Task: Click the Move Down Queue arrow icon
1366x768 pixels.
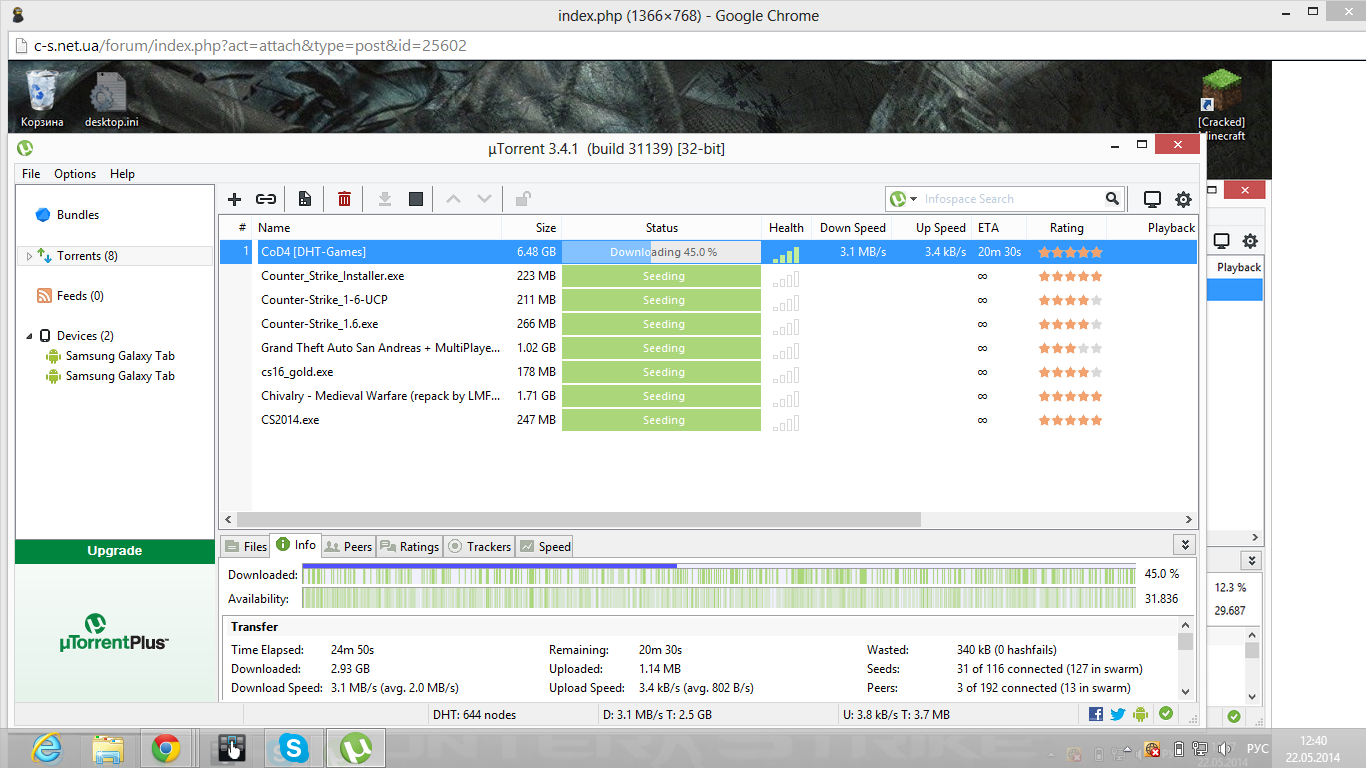Action: point(484,199)
